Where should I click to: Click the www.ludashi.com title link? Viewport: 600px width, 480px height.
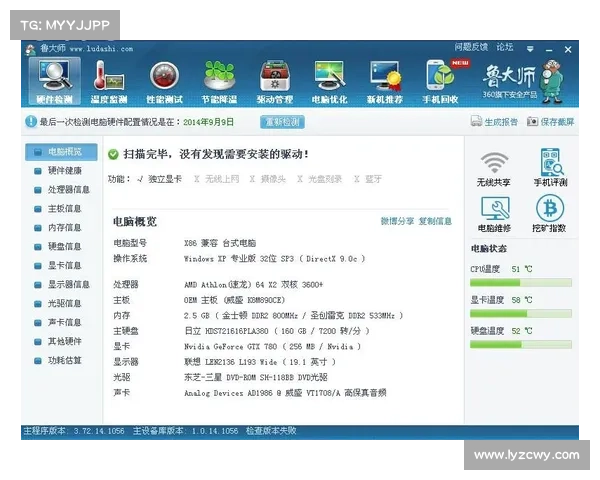pos(101,49)
